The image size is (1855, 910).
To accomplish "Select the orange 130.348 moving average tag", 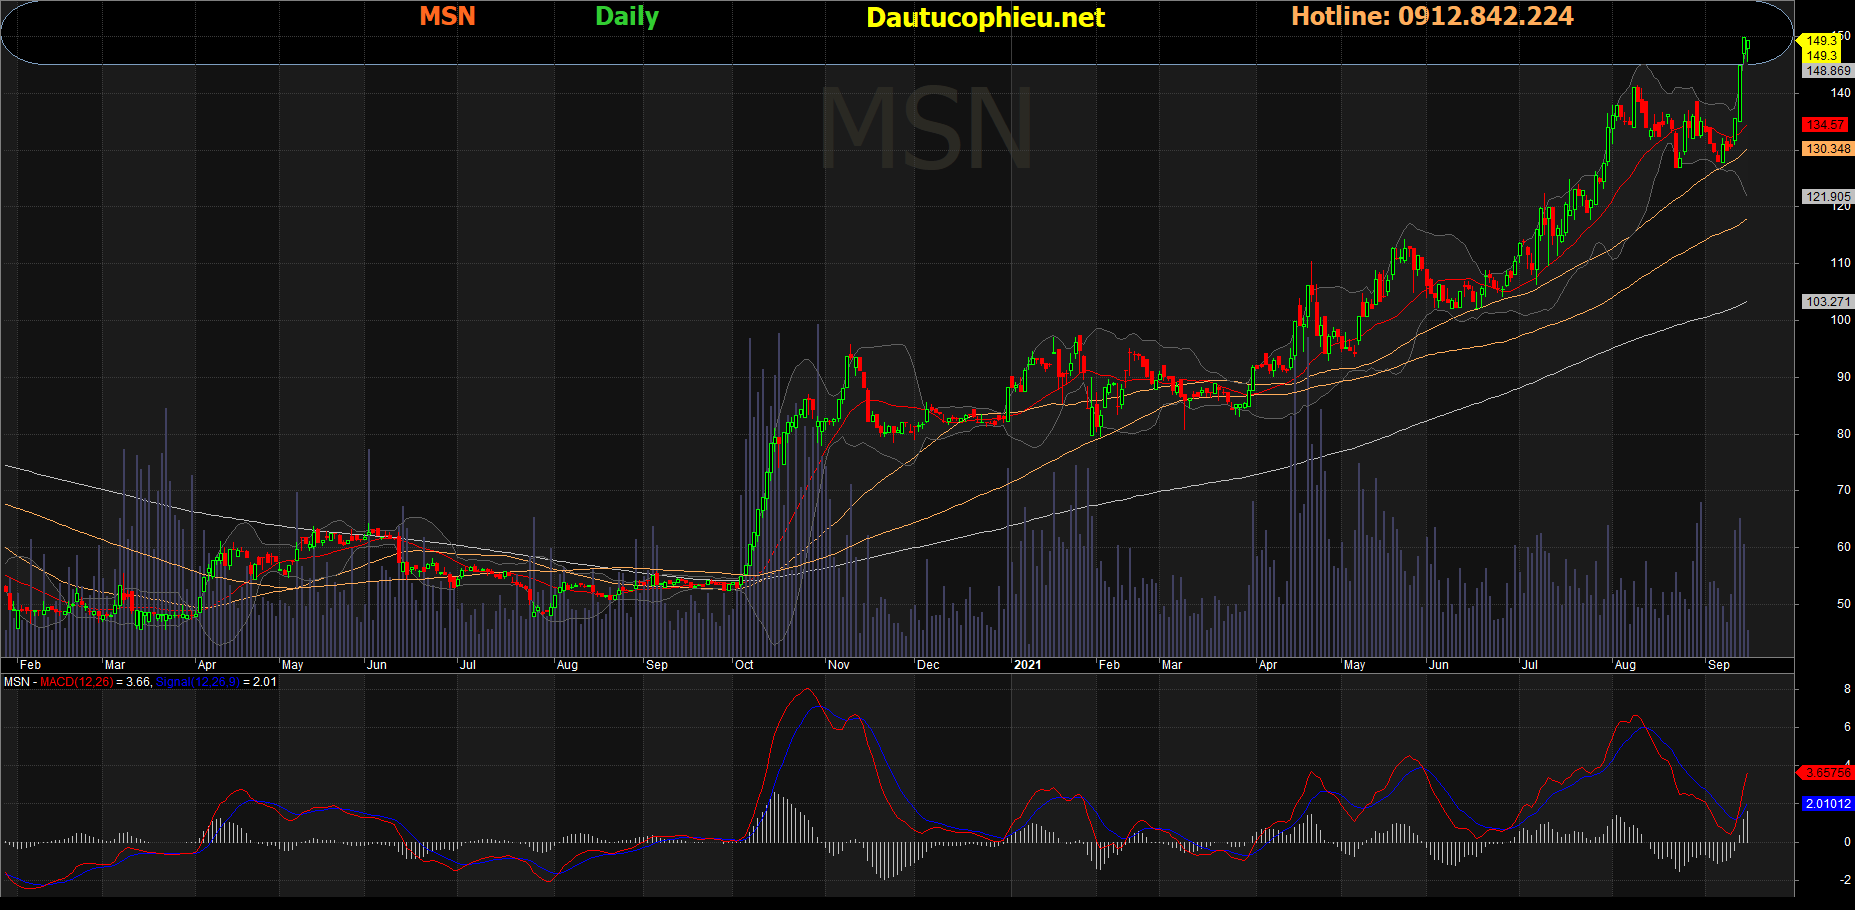I will coord(1827,149).
